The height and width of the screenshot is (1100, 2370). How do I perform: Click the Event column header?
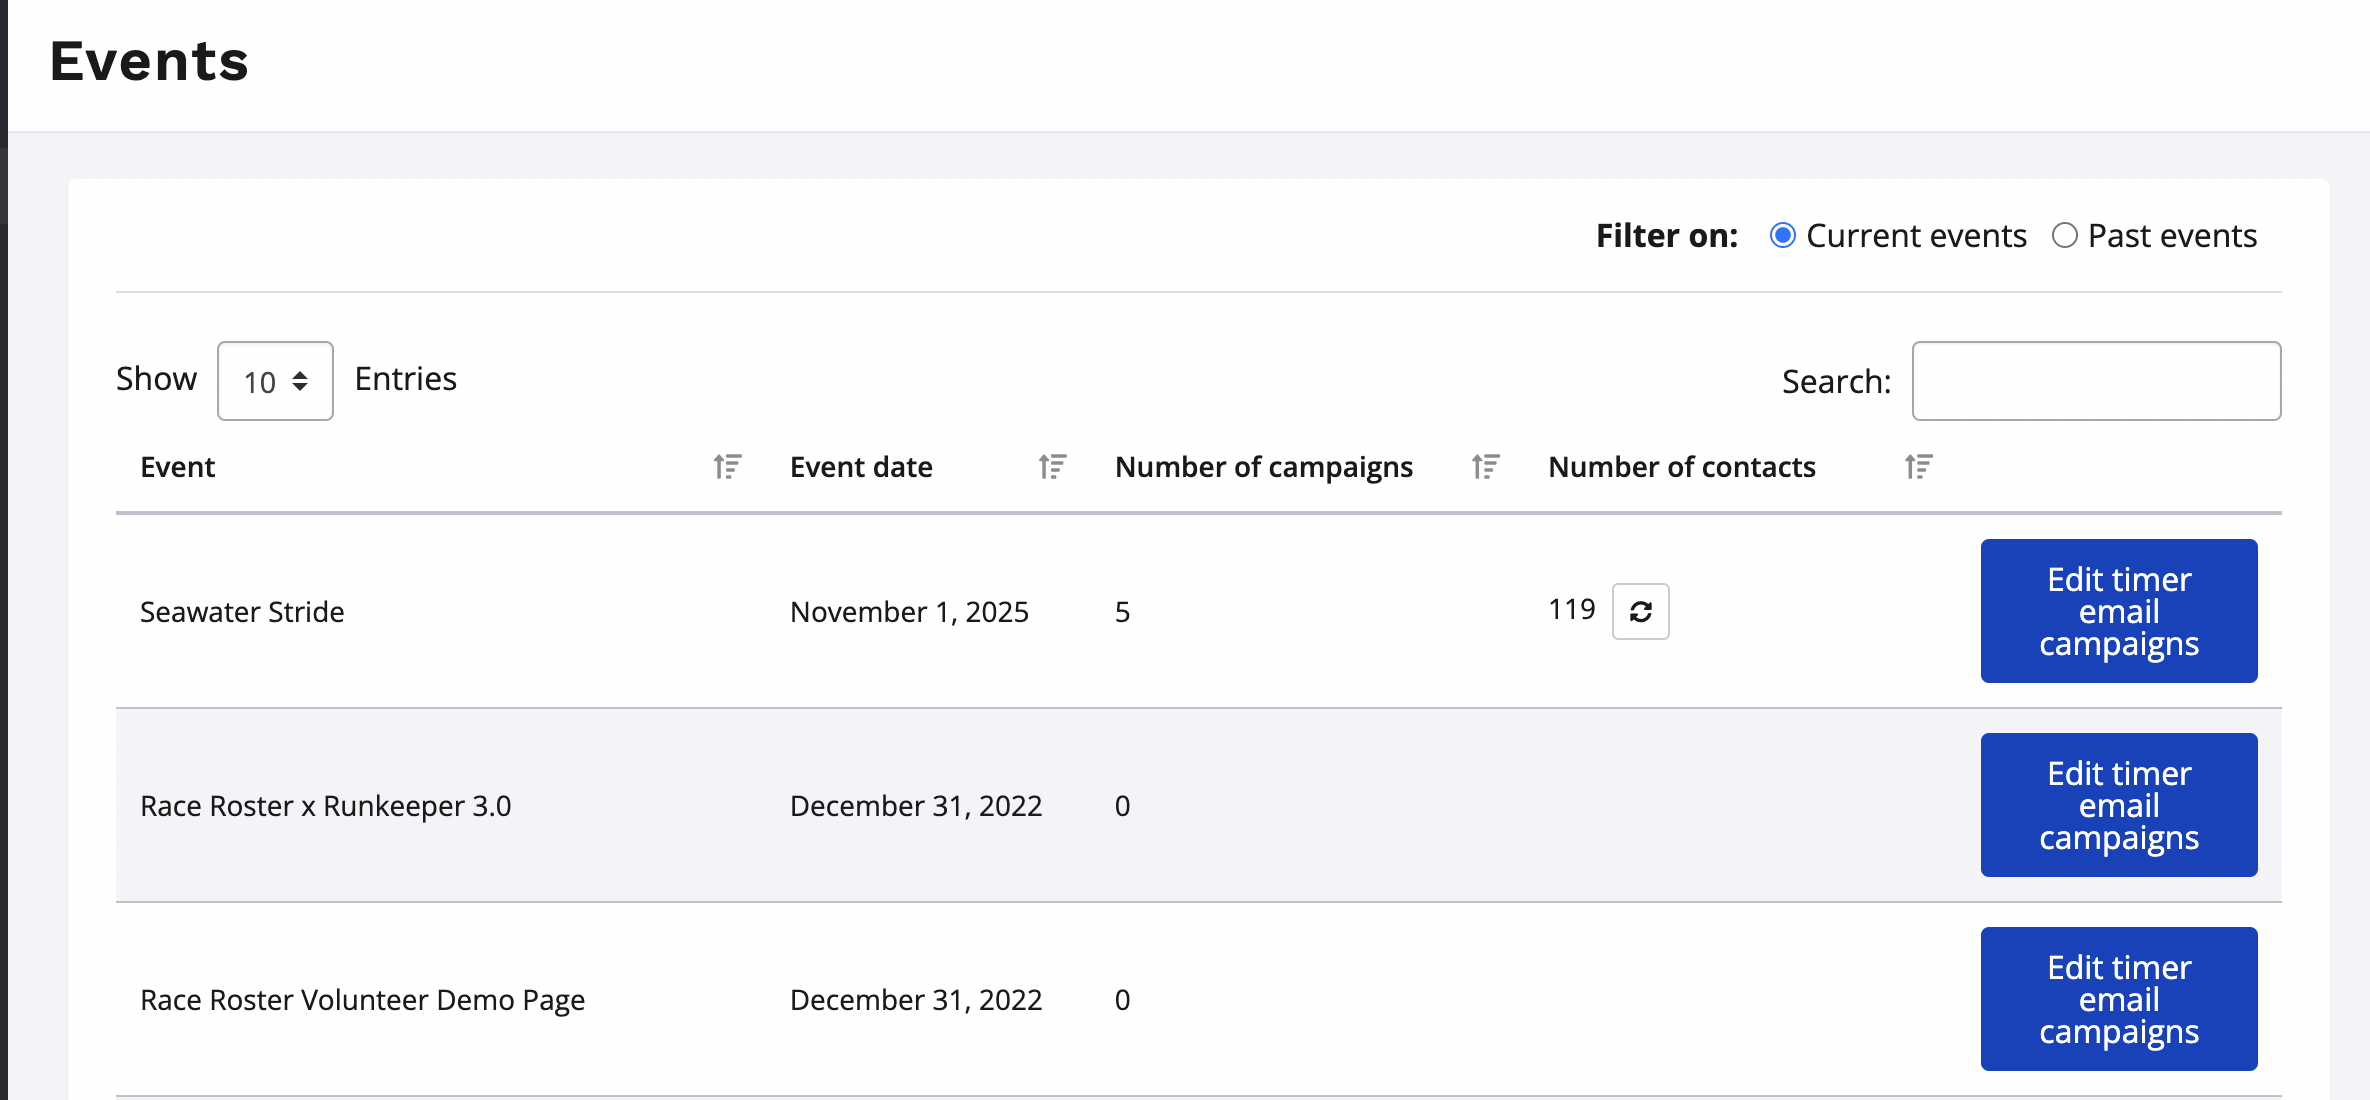178,467
